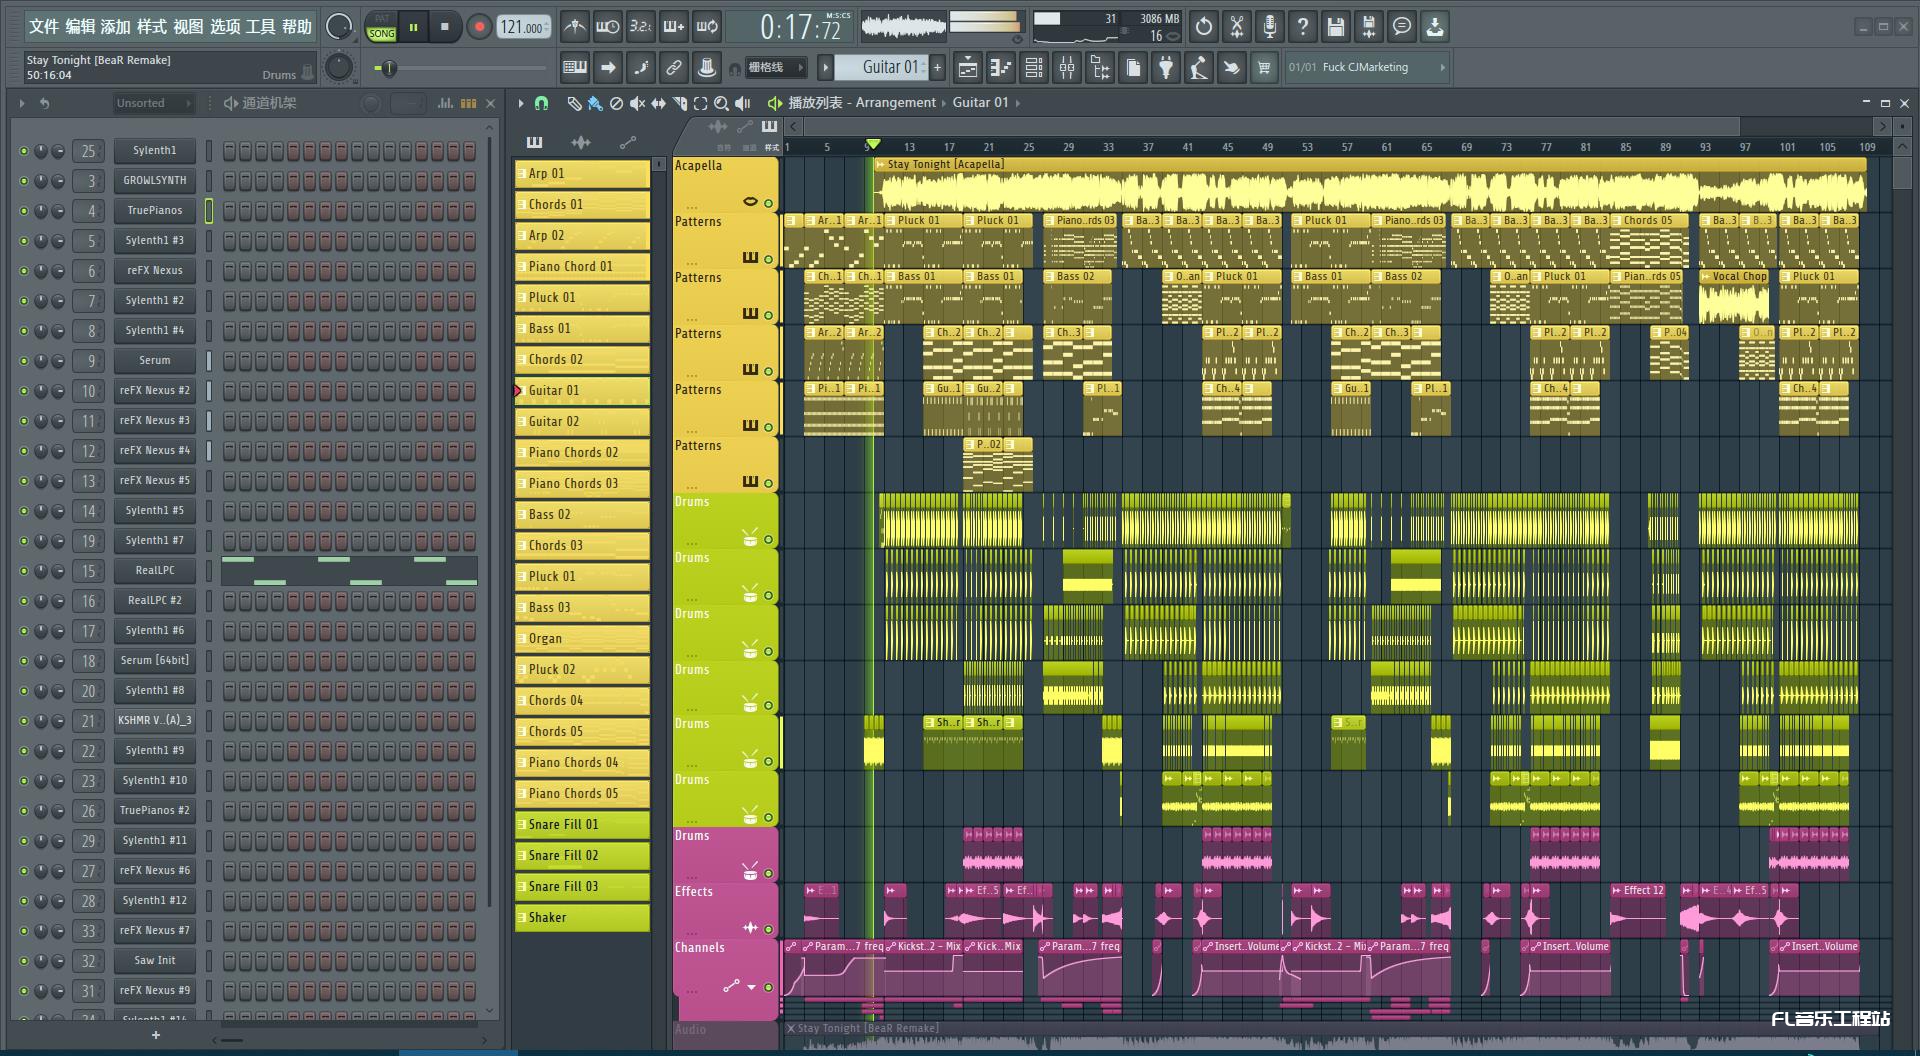
Task: Click the question mark help icon
Action: [x=1303, y=27]
